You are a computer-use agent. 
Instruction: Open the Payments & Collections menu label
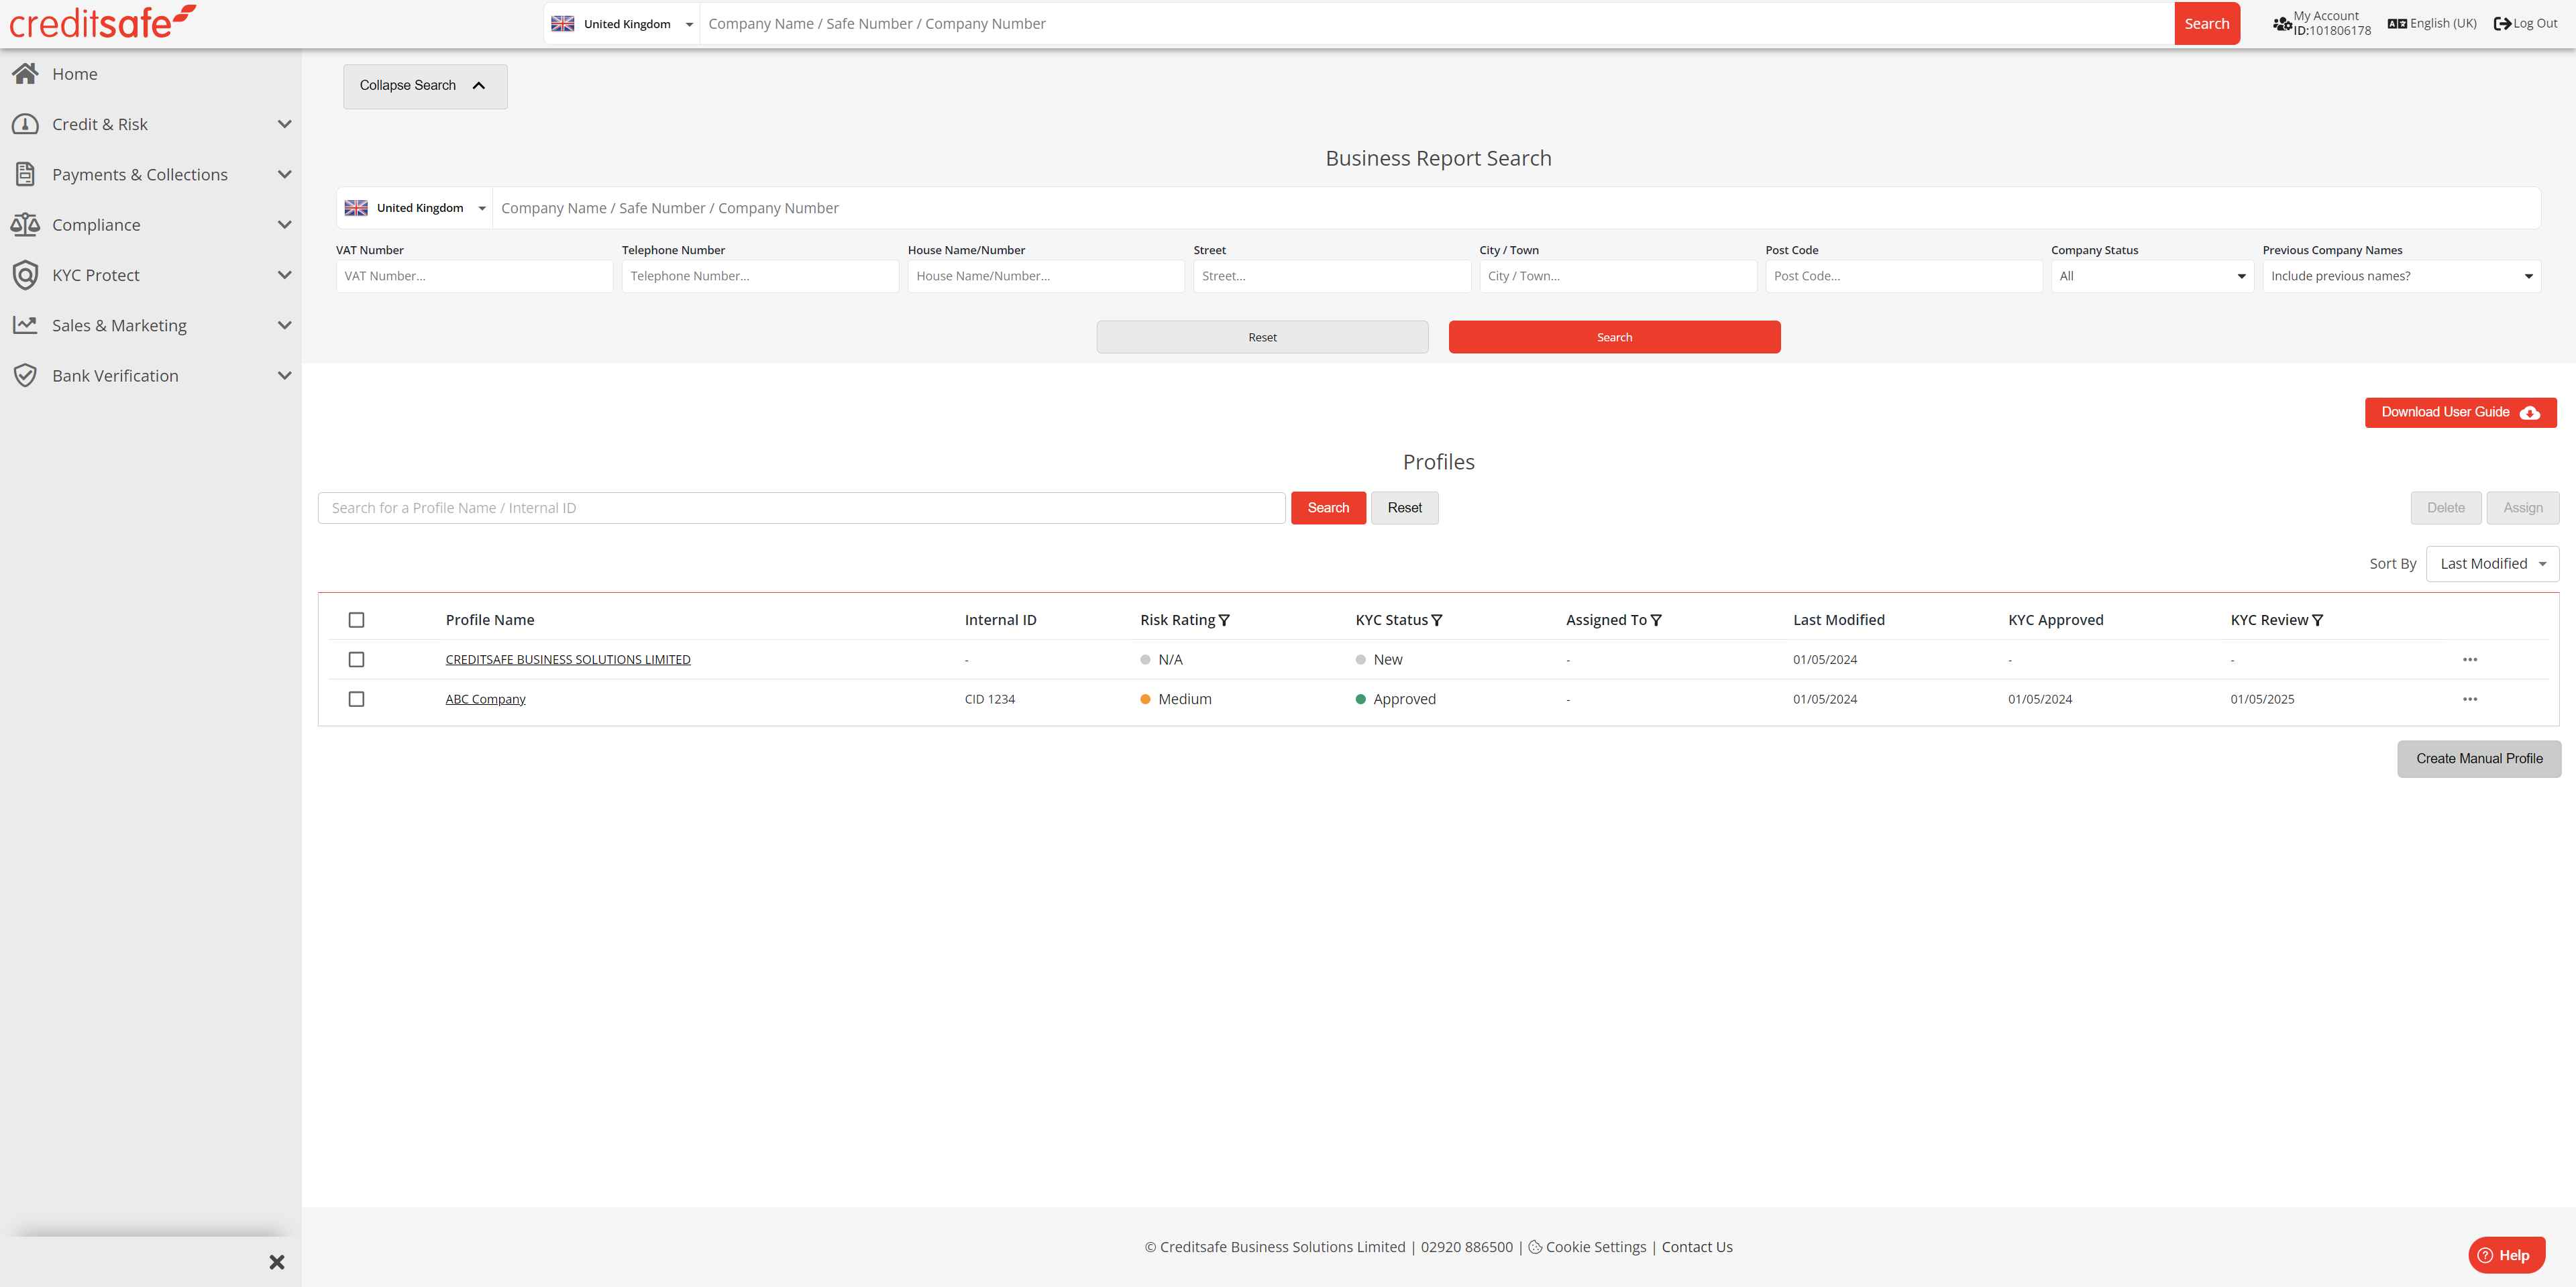[x=140, y=174]
